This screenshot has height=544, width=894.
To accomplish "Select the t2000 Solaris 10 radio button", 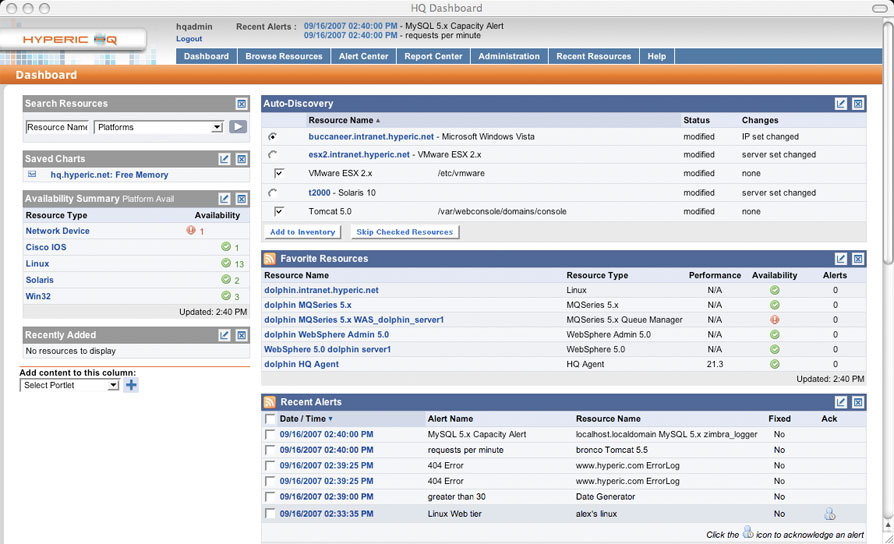I will [x=273, y=193].
